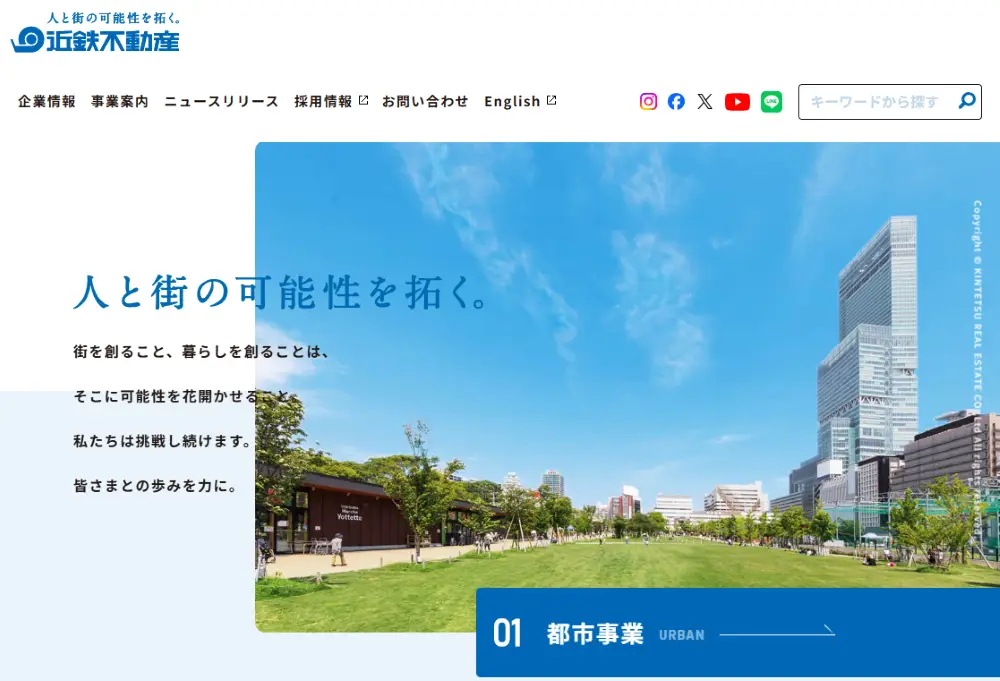Switch to the English site
The image size is (1000, 681).
(512, 101)
